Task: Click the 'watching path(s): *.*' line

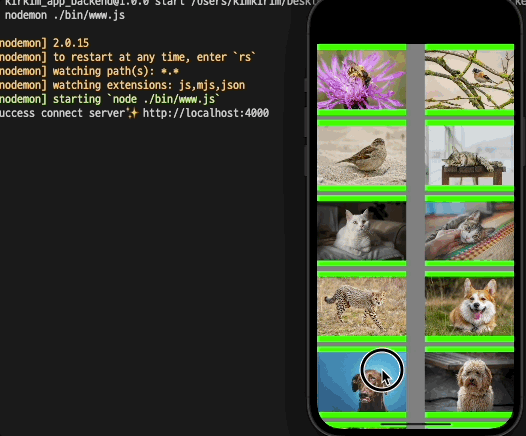Action: [89, 71]
